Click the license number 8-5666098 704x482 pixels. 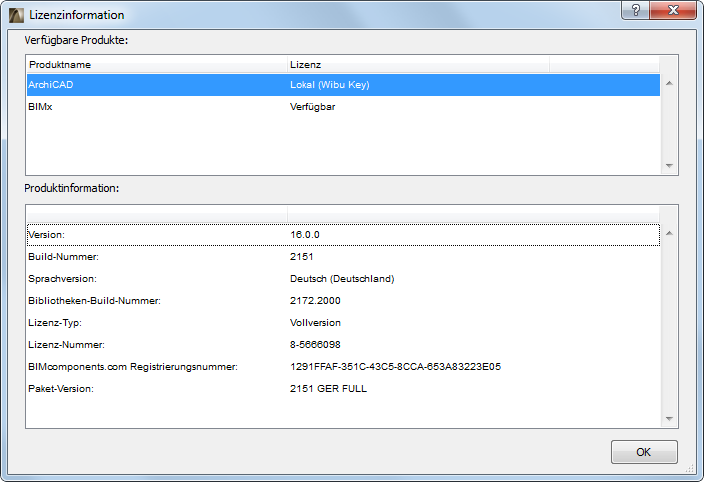[x=315, y=345]
